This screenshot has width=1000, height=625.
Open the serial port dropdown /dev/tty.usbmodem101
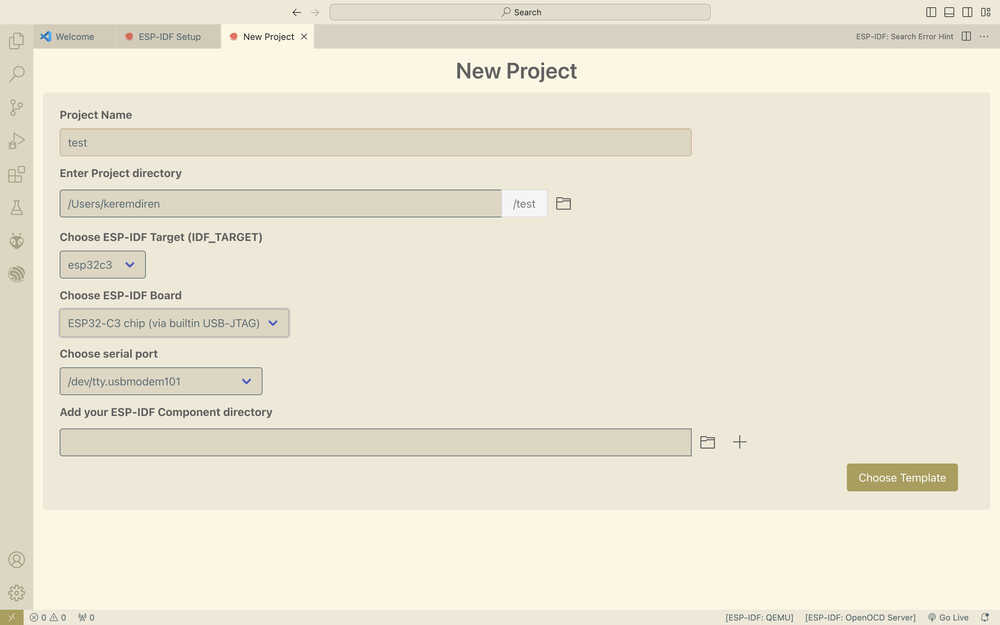(x=160, y=381)
